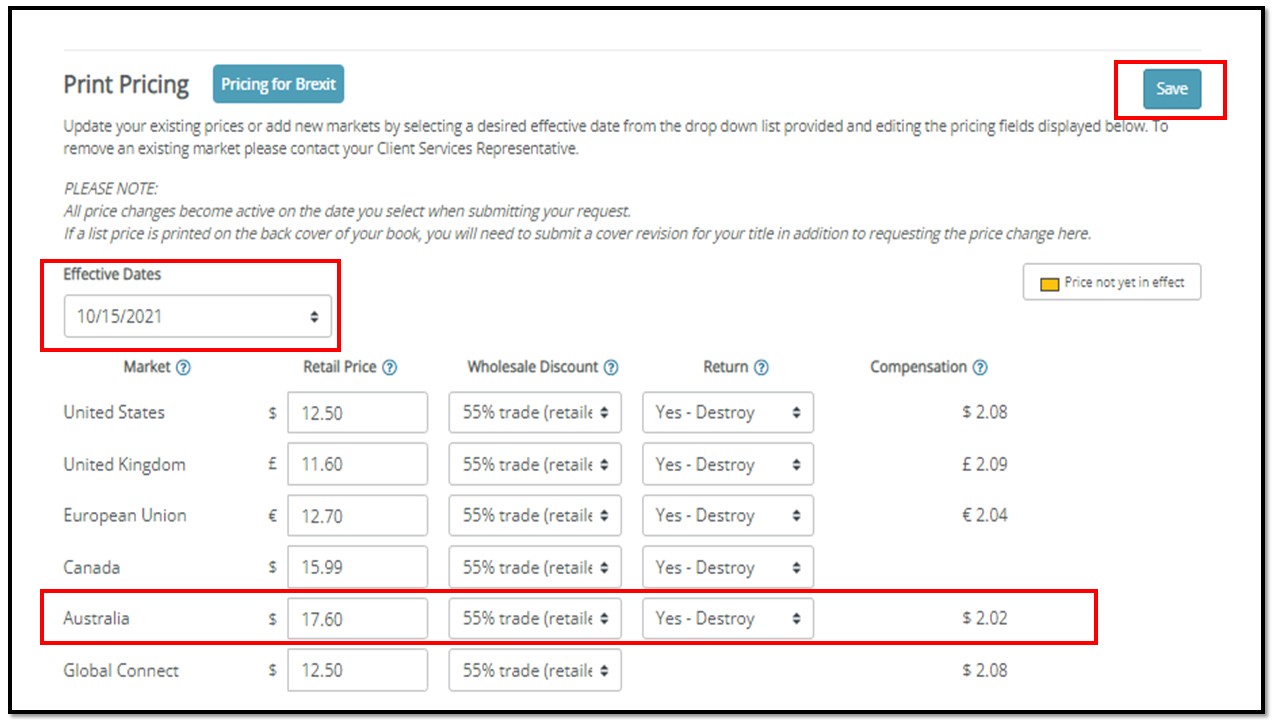Open the Effective Dates dropdown
Viewport: 1280px width, 720px height.
point(198,316)
